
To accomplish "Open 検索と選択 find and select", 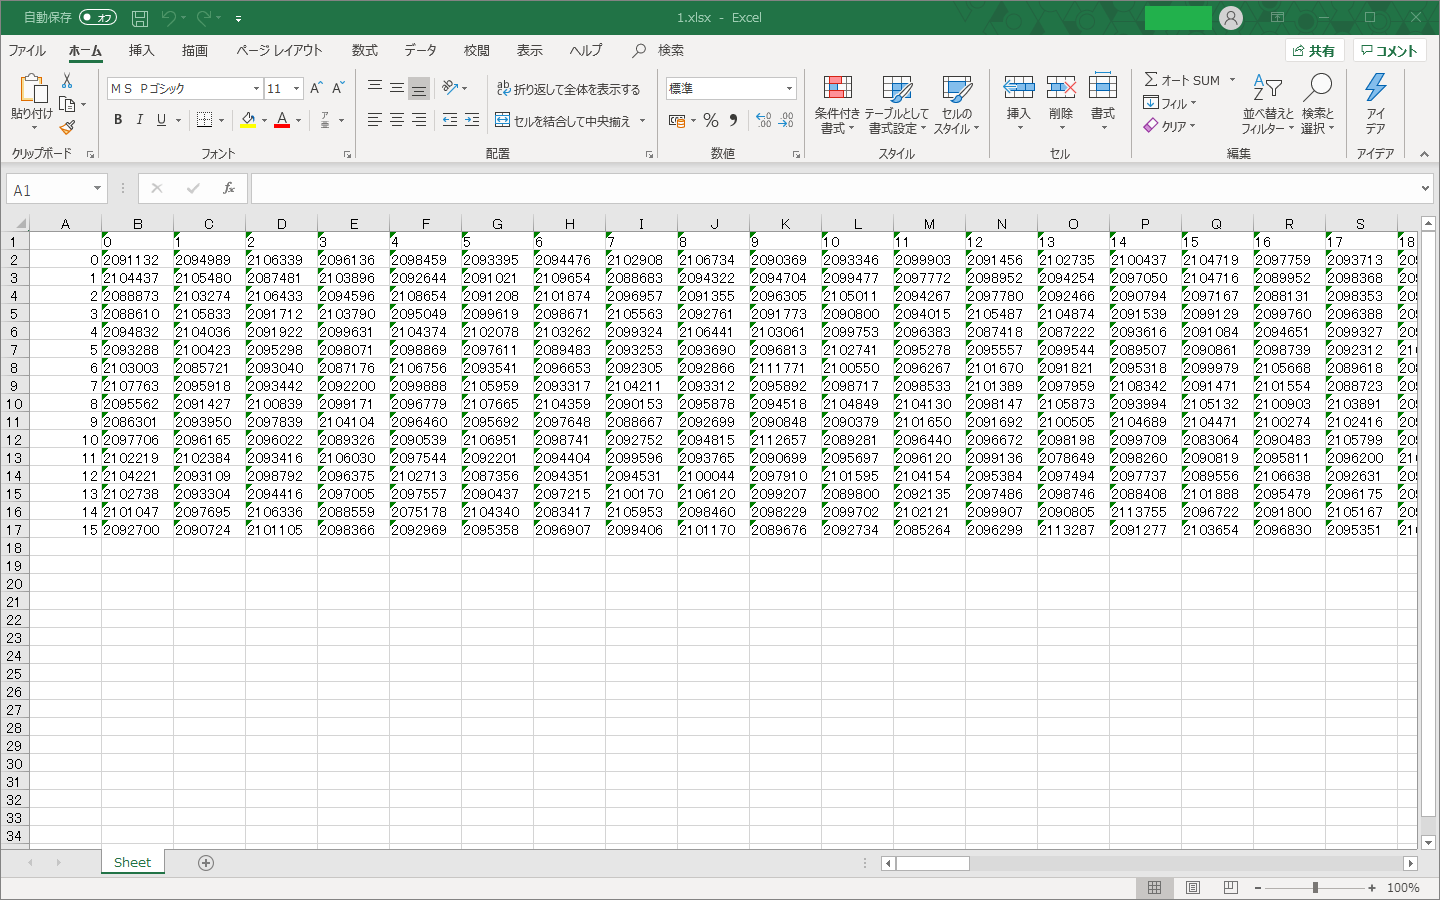I will click(x=1318, y=104).
